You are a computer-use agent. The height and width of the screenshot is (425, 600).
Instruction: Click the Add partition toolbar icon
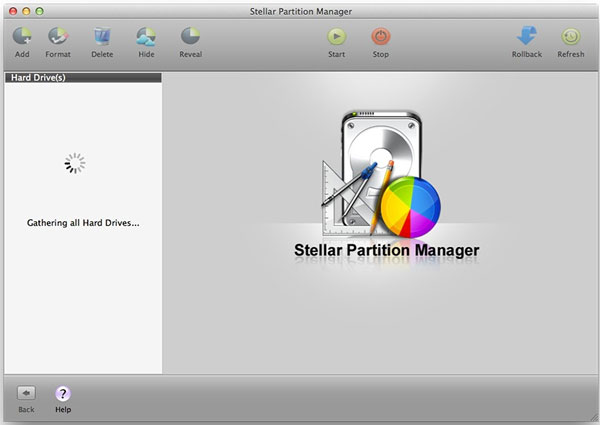pos(22,36)
